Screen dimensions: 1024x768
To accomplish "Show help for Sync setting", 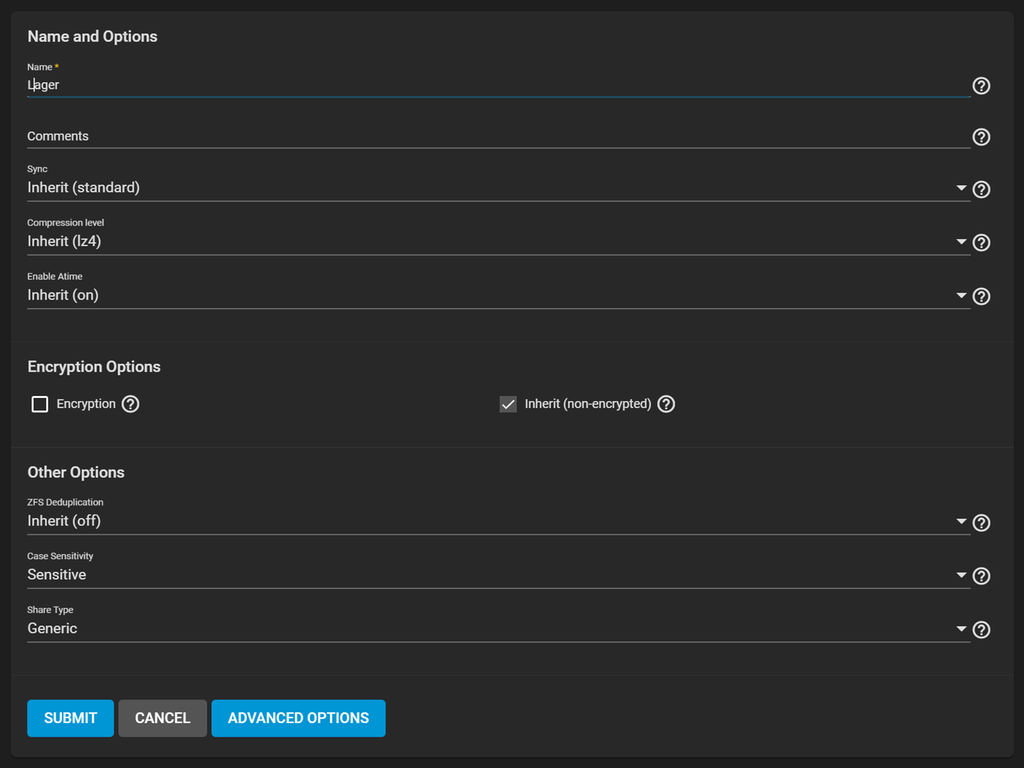I will point(981,189).
